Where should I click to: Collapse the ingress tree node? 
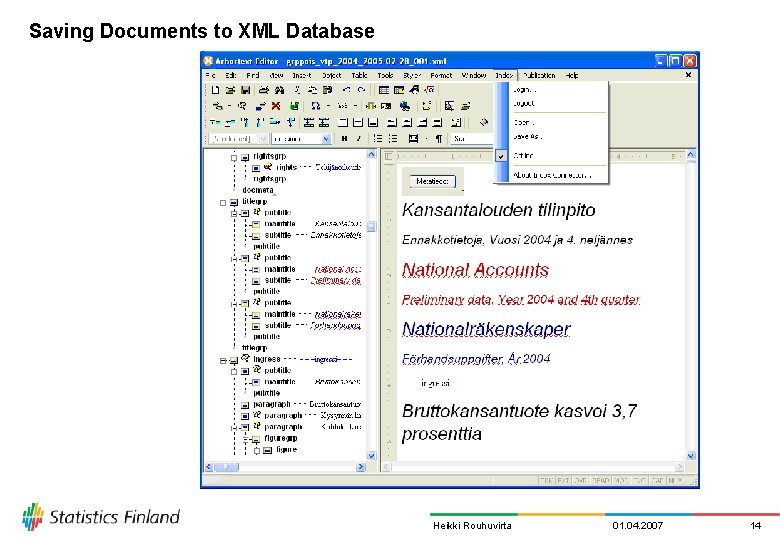[223, 360]
